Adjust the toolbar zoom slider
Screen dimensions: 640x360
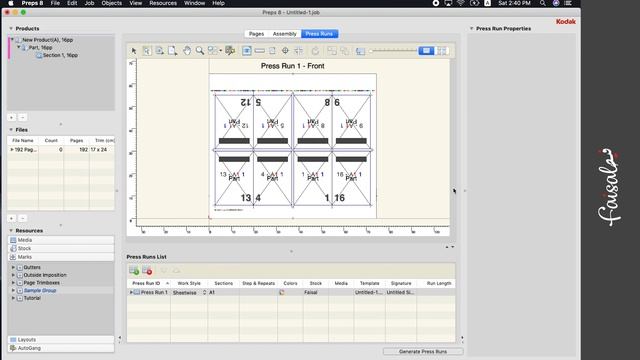pyautogui.click(x=393, y=51)
